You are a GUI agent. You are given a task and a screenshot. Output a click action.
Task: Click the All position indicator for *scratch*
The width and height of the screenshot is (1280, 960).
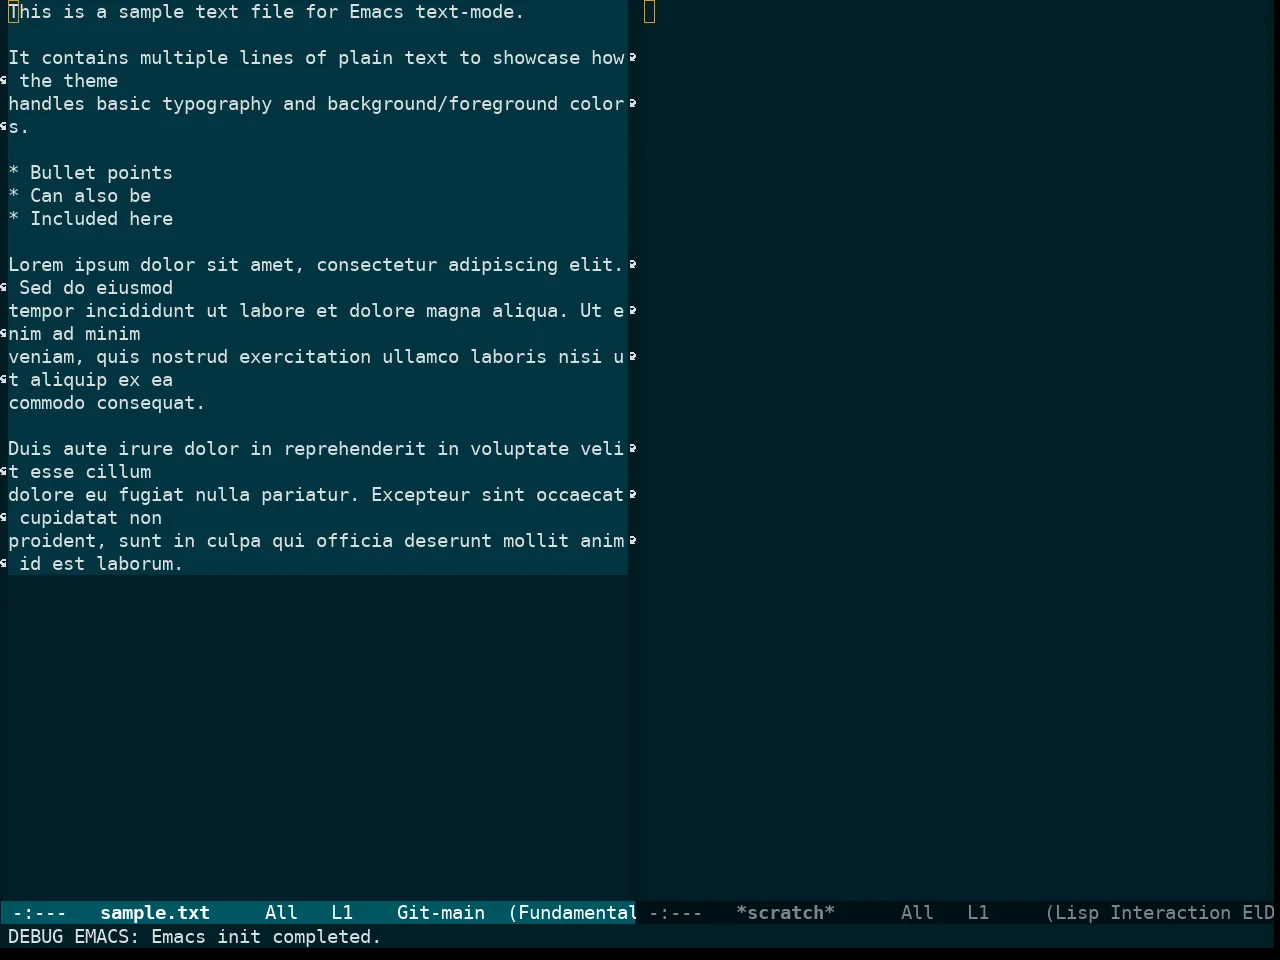point(917,913)
